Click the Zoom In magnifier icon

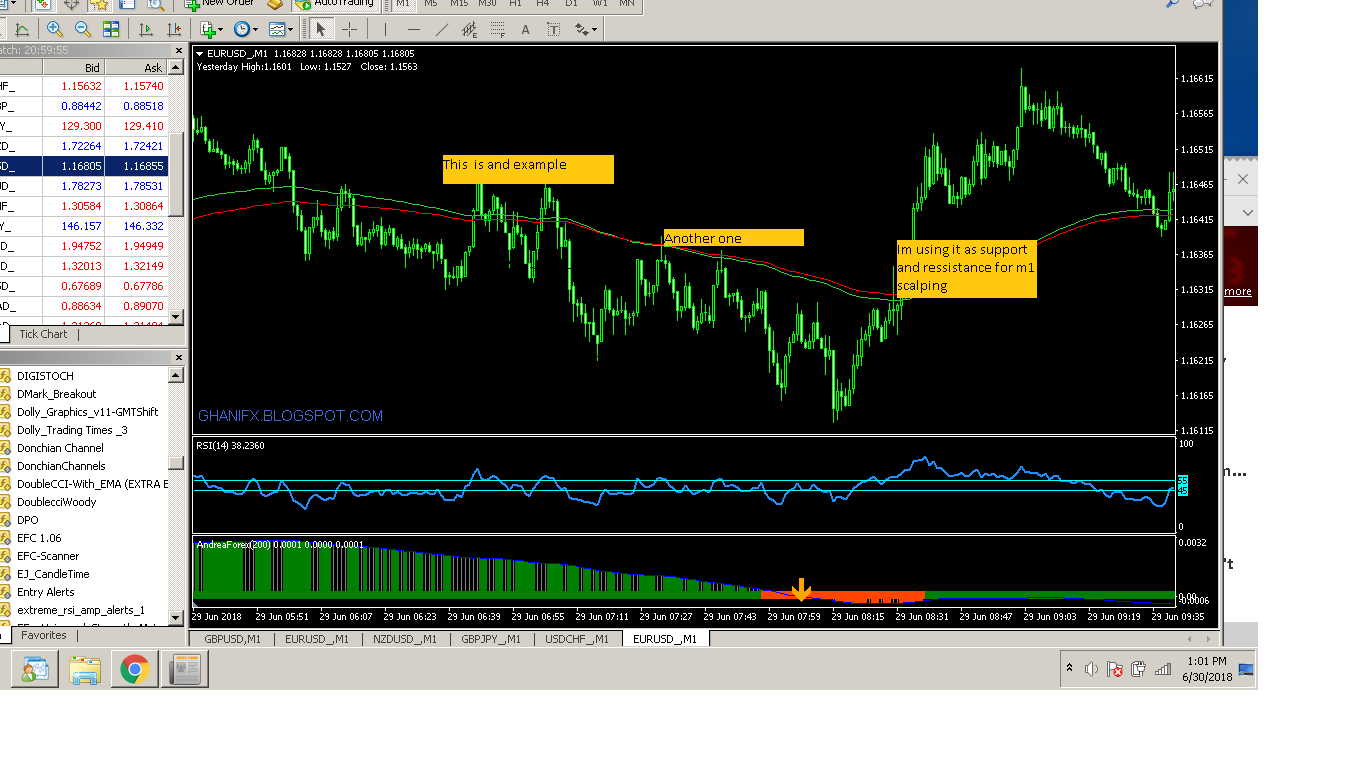pos(55,30)
